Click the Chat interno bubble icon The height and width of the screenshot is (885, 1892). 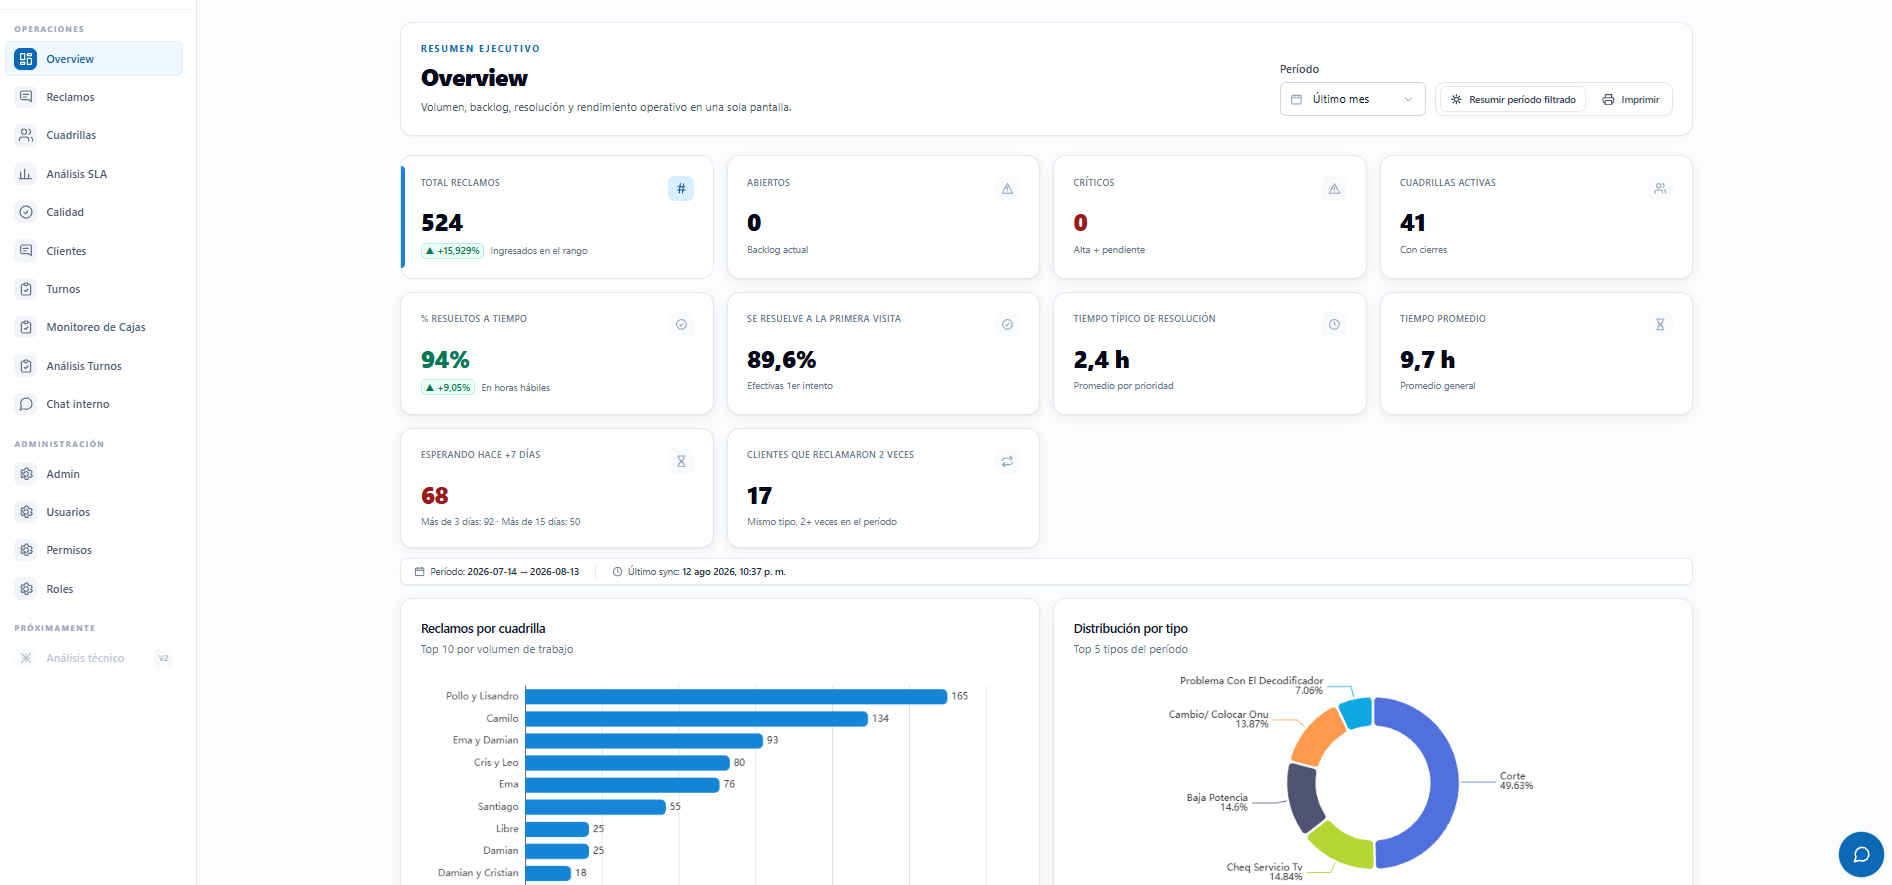[26, 404]
